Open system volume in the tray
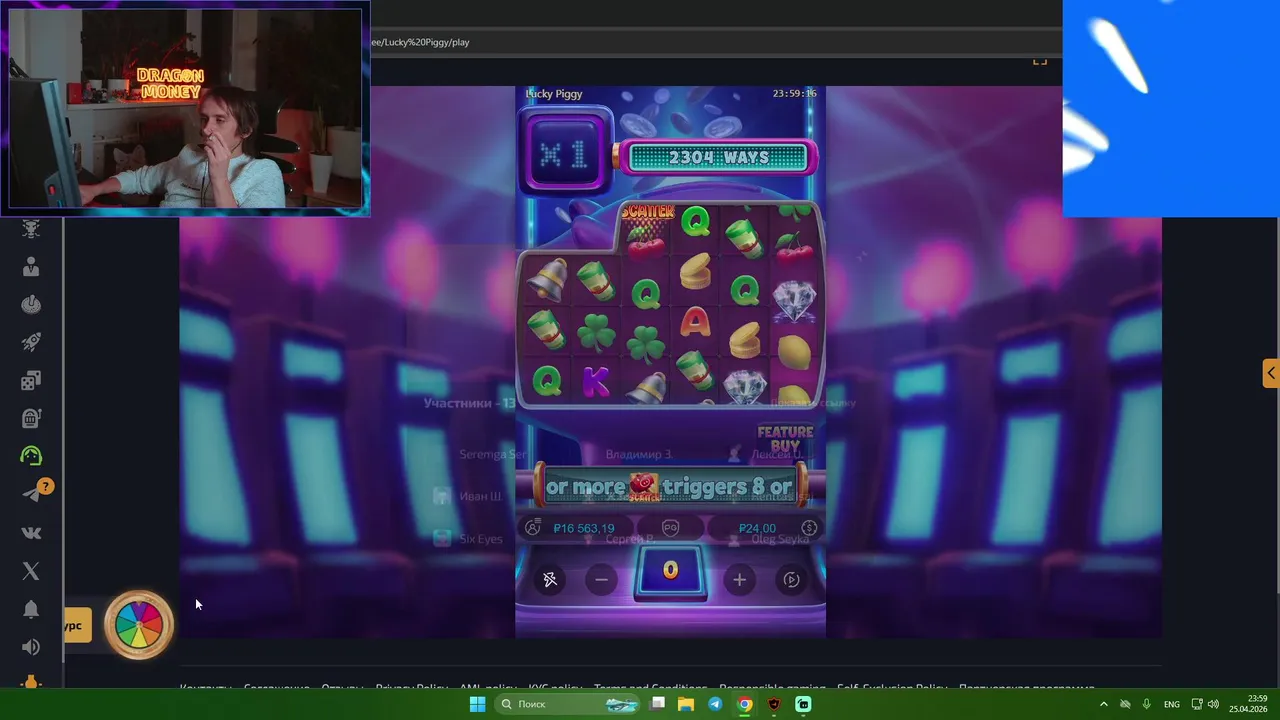 (1213, 704)
